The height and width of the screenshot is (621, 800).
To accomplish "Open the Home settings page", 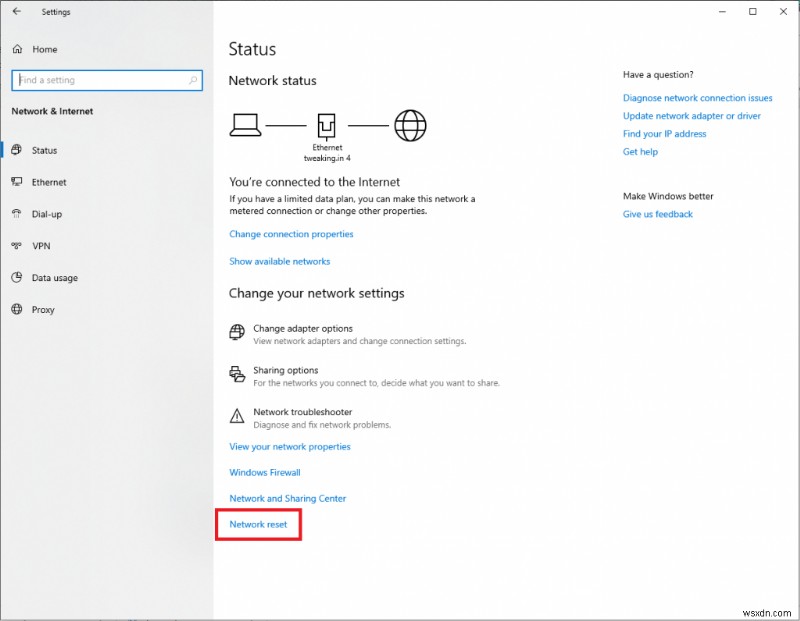I will coord(44,49).
